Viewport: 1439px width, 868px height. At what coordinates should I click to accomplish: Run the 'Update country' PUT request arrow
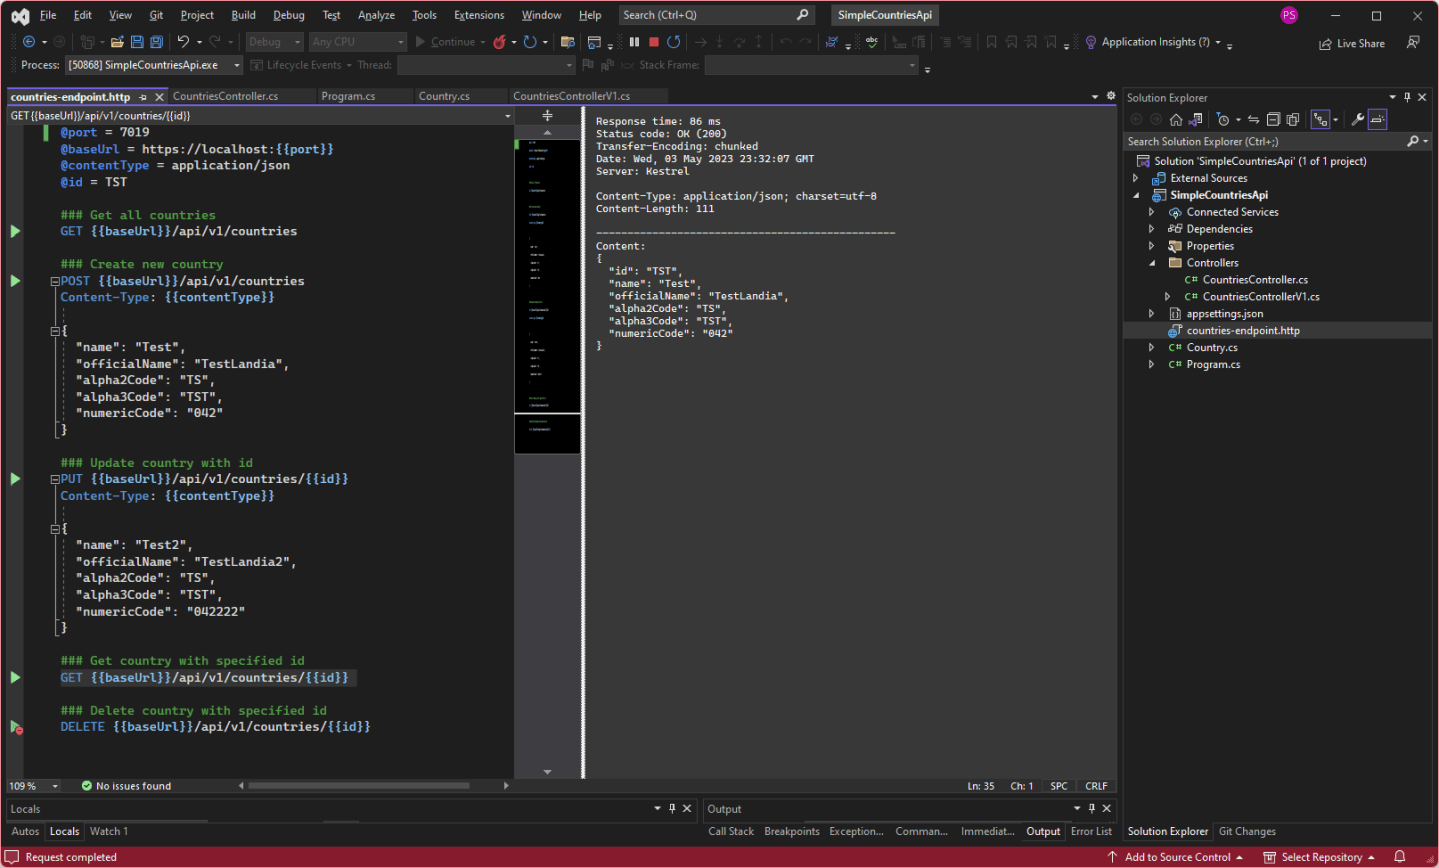tap(15, 479)
